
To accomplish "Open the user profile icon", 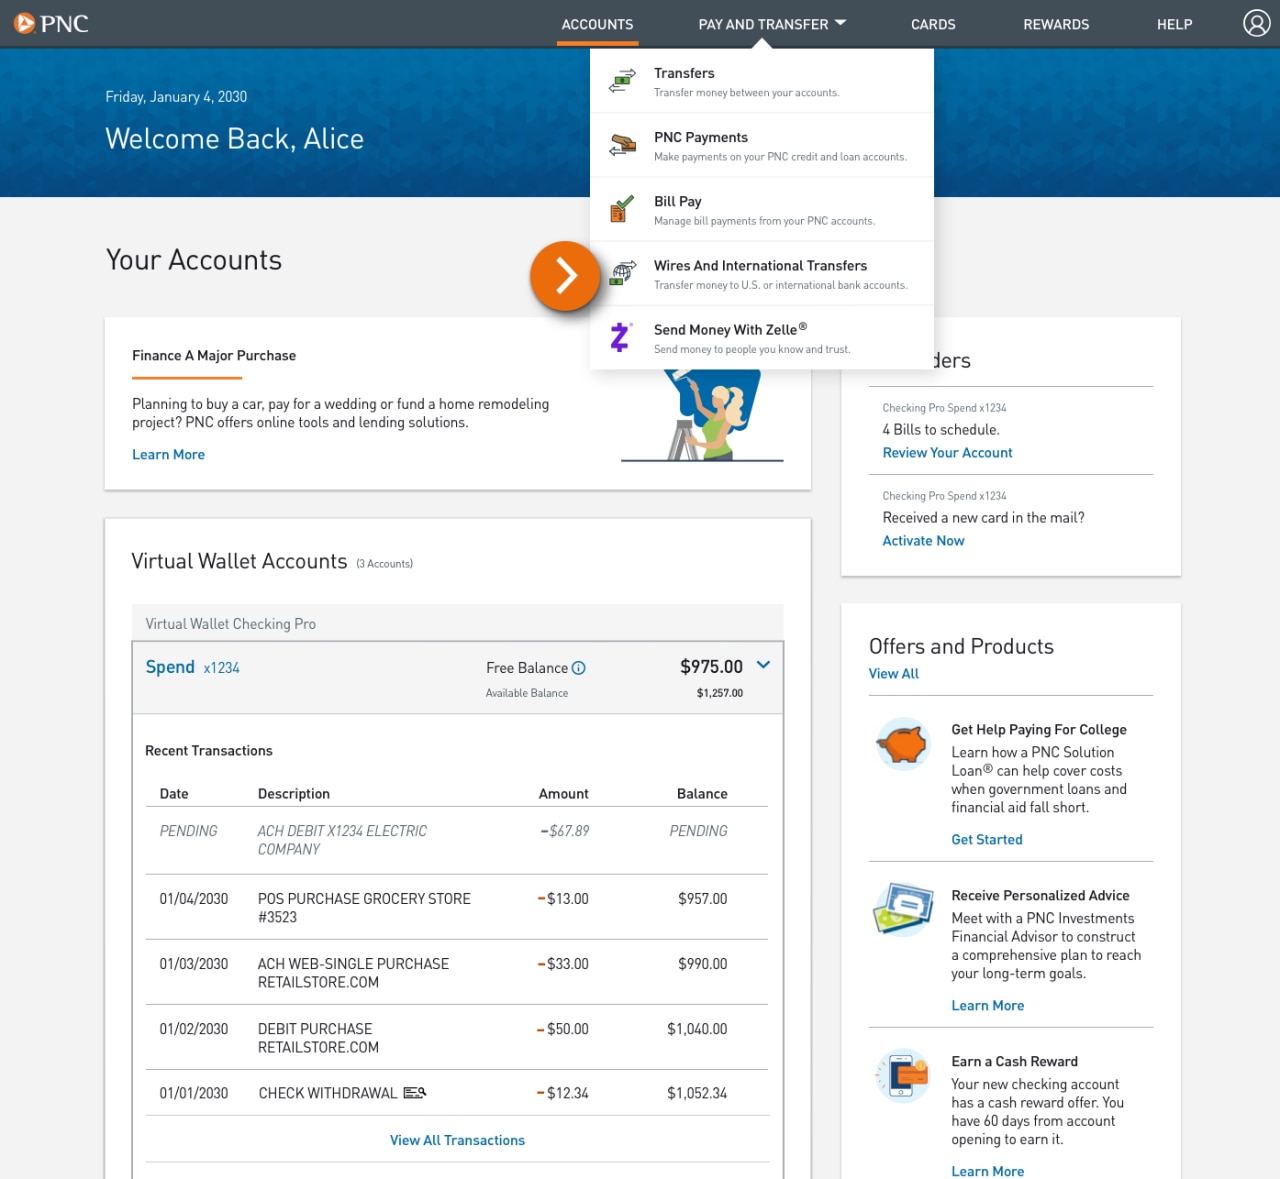I will click(1256, 23).
